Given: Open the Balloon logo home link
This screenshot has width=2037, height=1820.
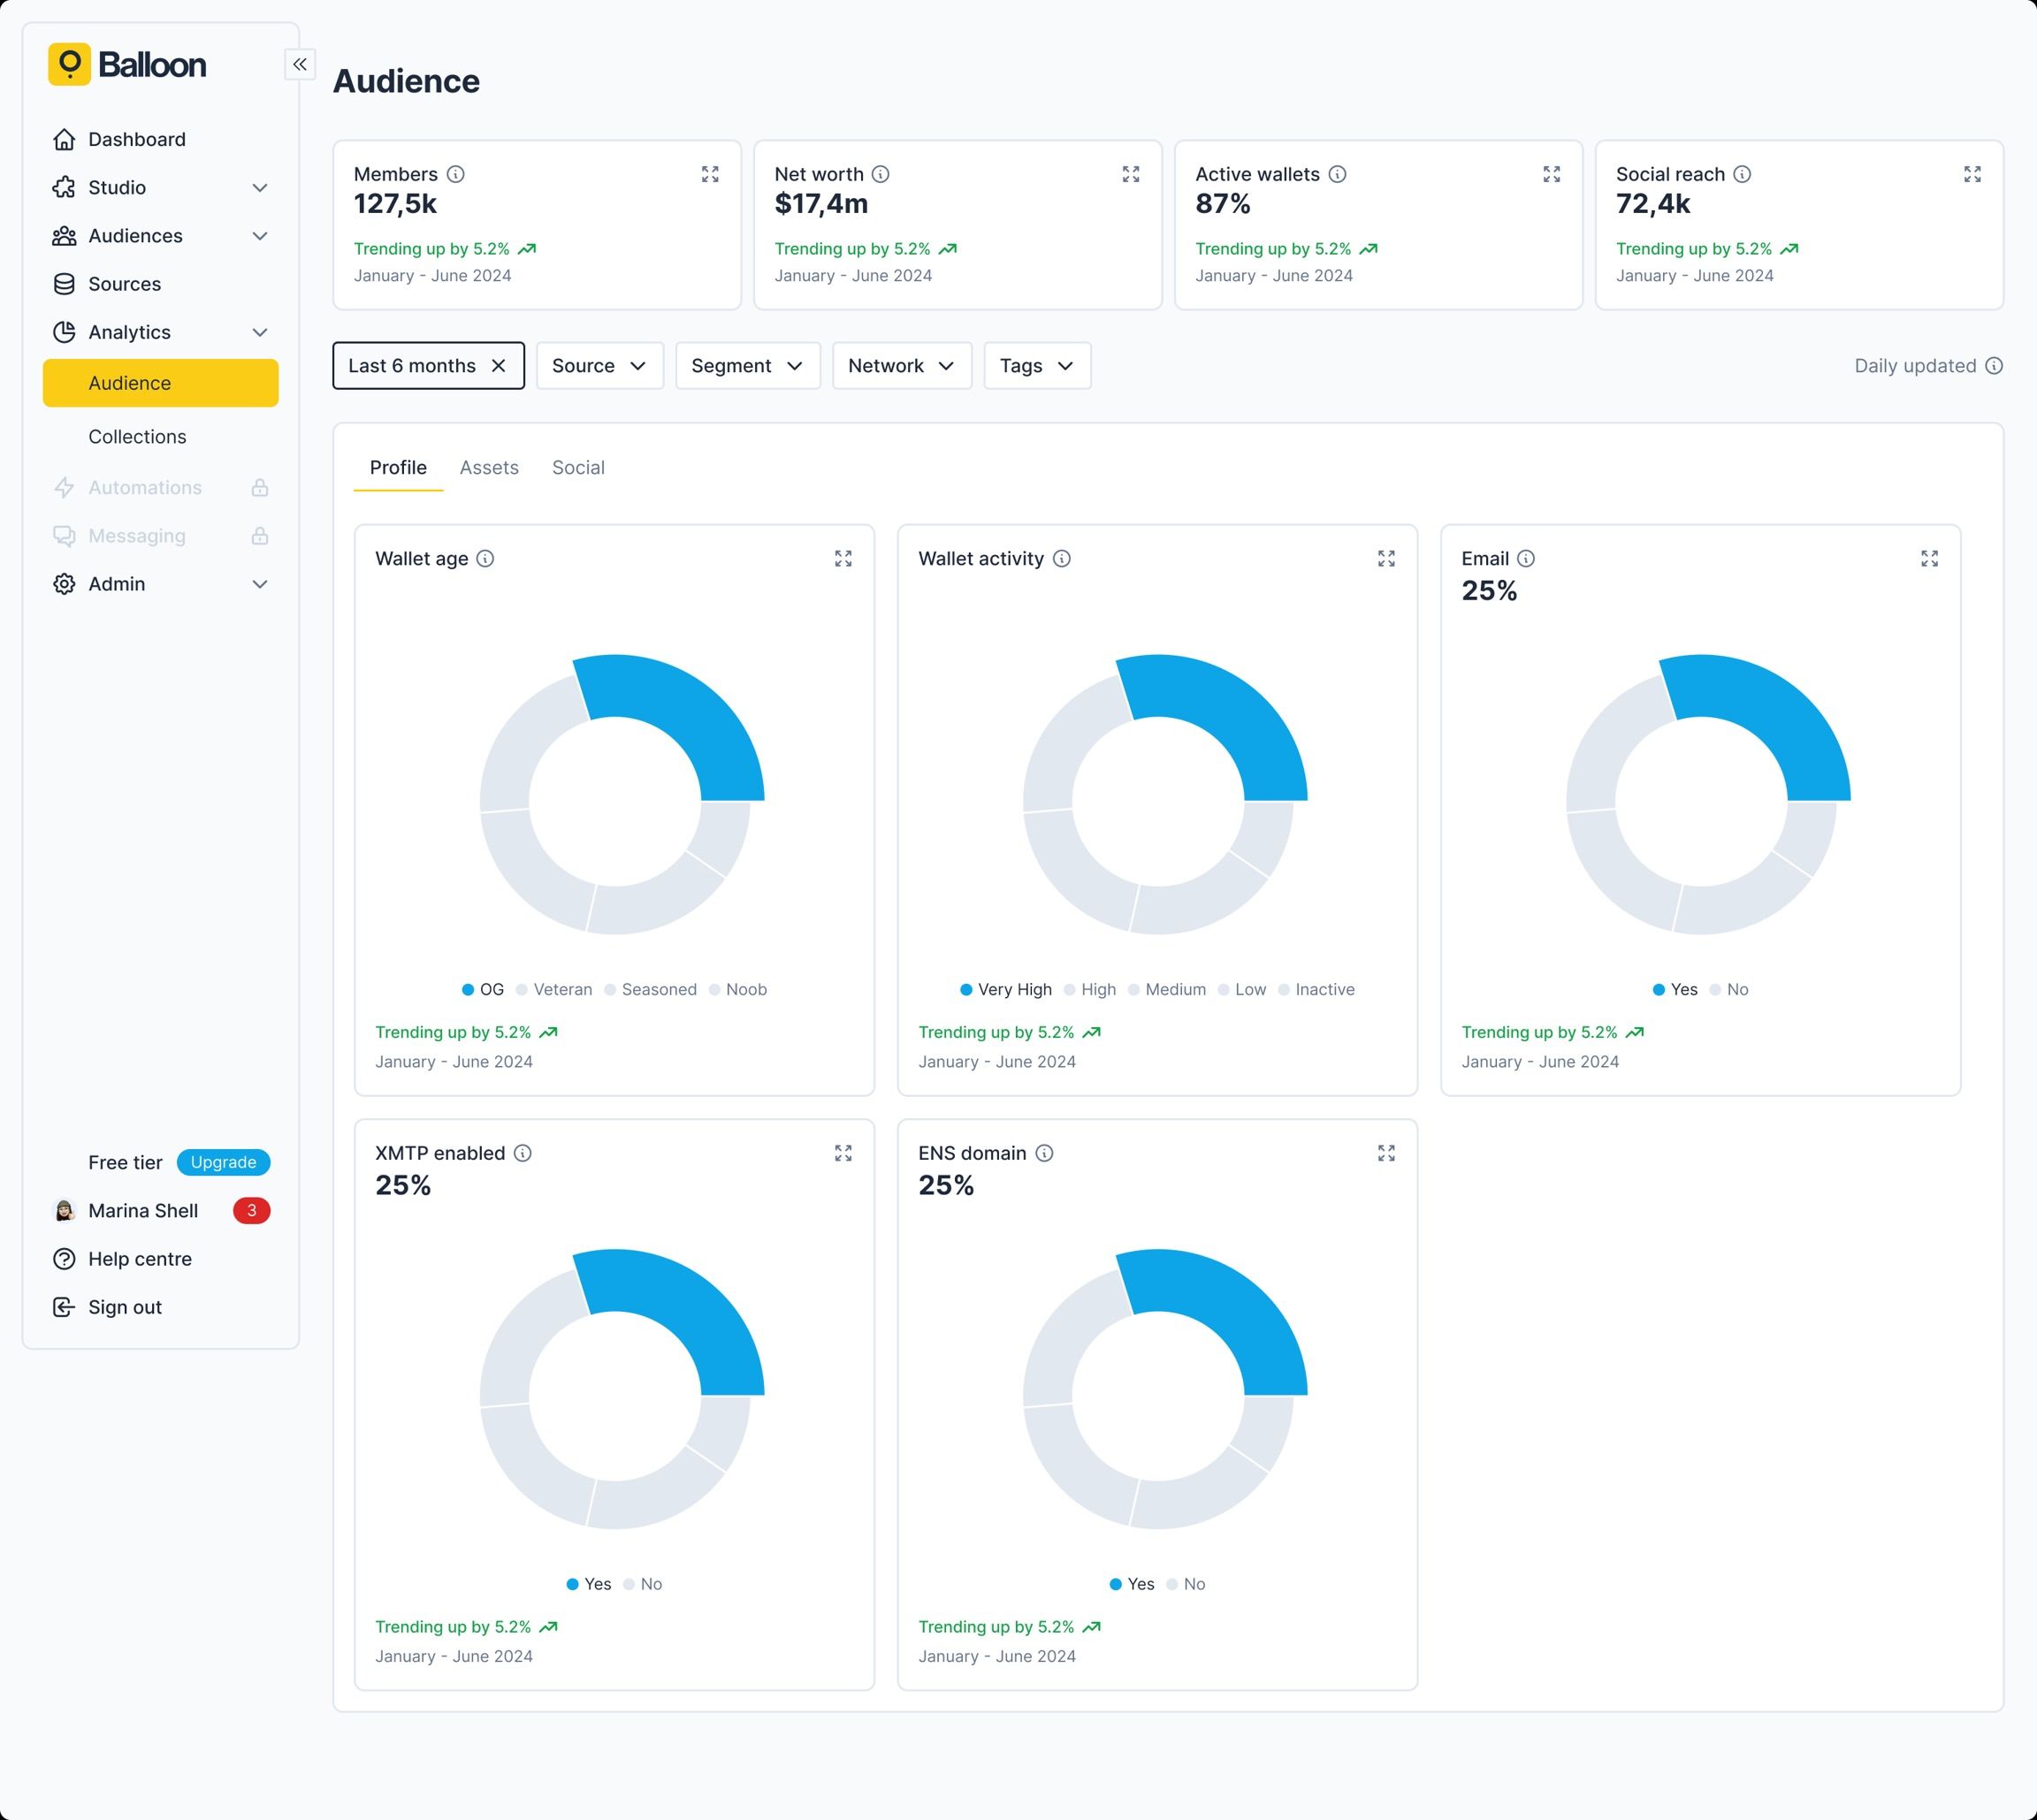Looking at the screenshot, I should pos(128,64).
